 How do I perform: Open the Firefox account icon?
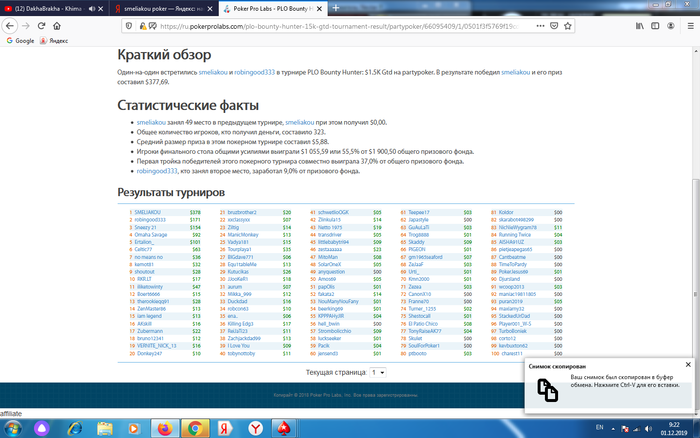[671, 26]
